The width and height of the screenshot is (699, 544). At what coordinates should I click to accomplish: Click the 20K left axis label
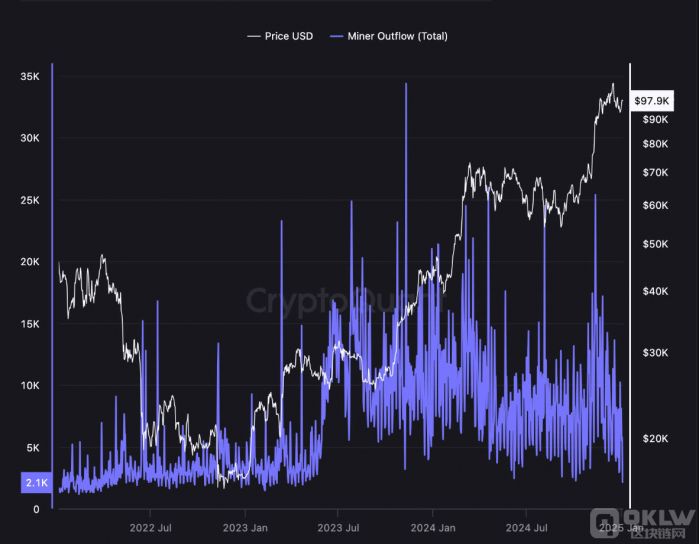coord(30,262)
